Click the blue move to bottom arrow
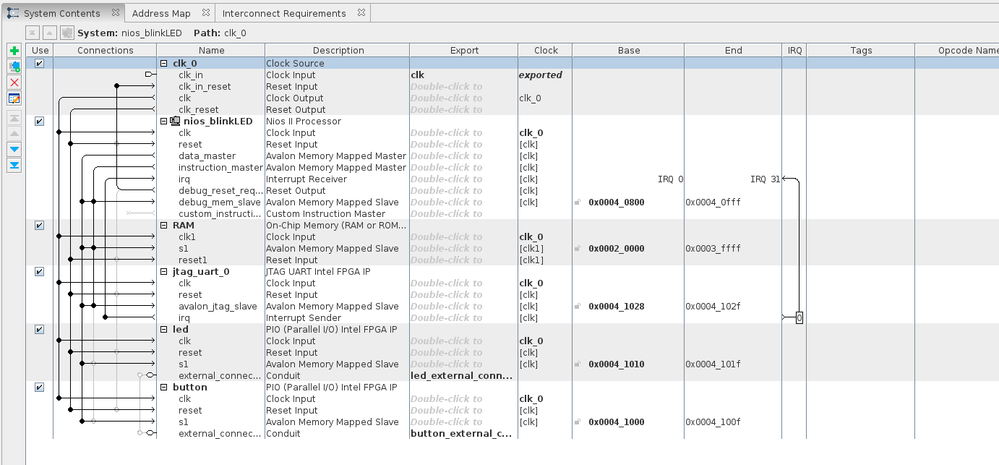Viewport: 999px width, 465px height. [x=14, y=165]
